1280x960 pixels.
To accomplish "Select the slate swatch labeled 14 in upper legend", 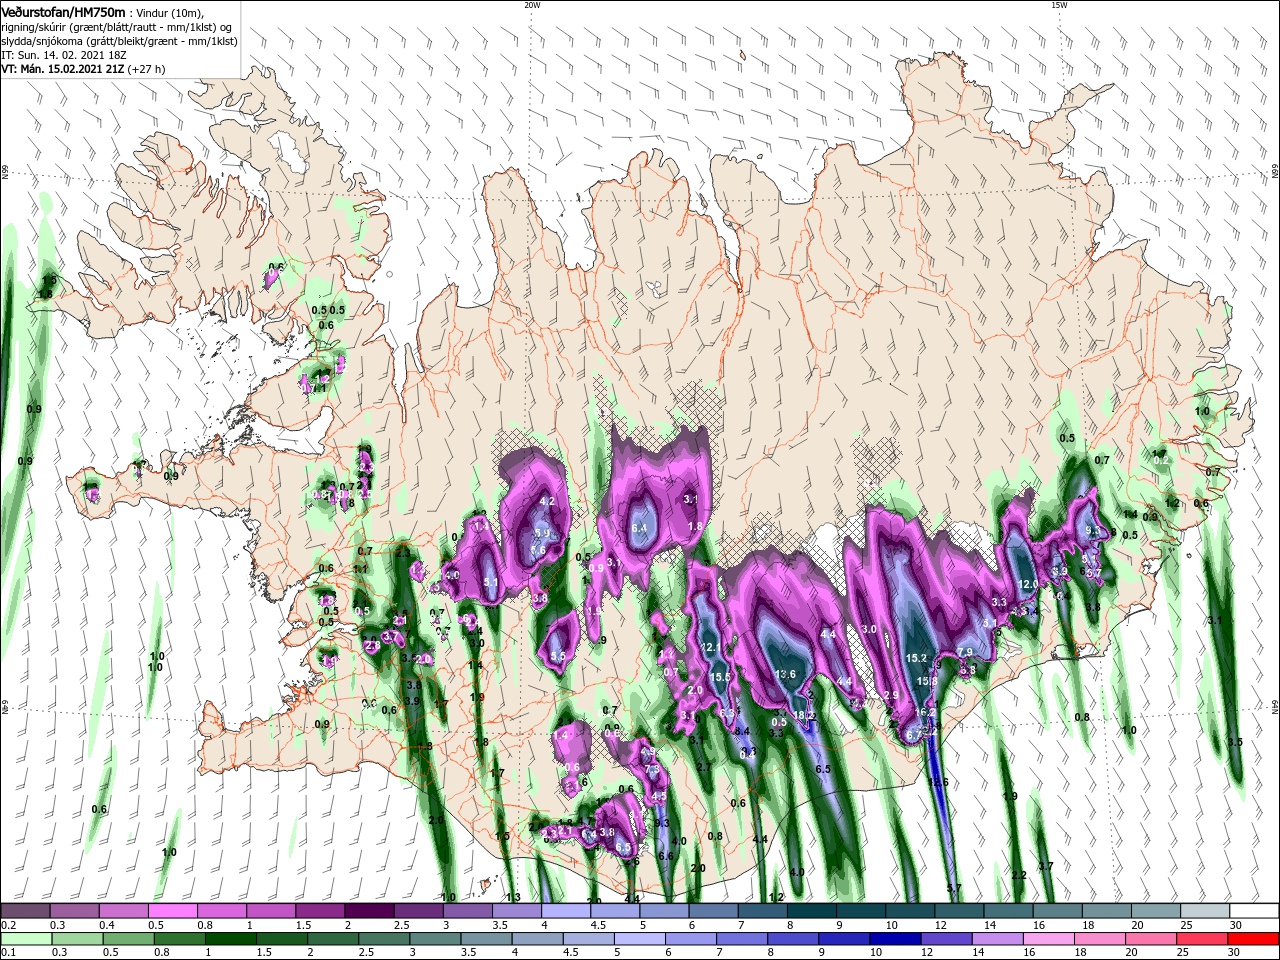I will pyautogui.click(x=1008, y=911).
